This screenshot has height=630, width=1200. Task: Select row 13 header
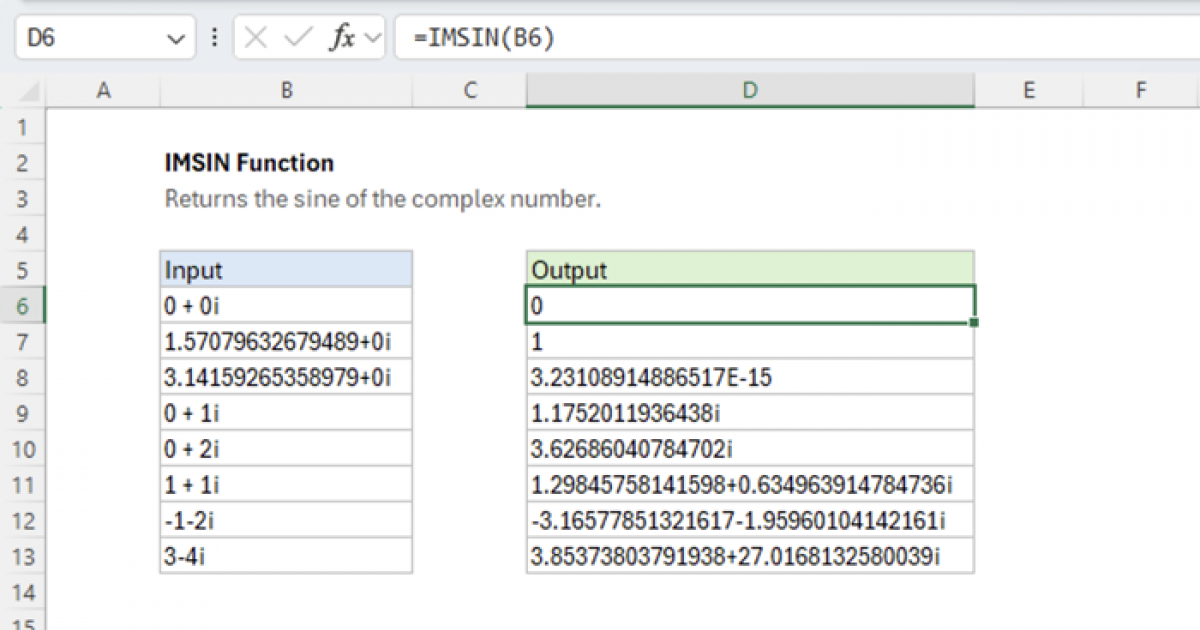25,557
